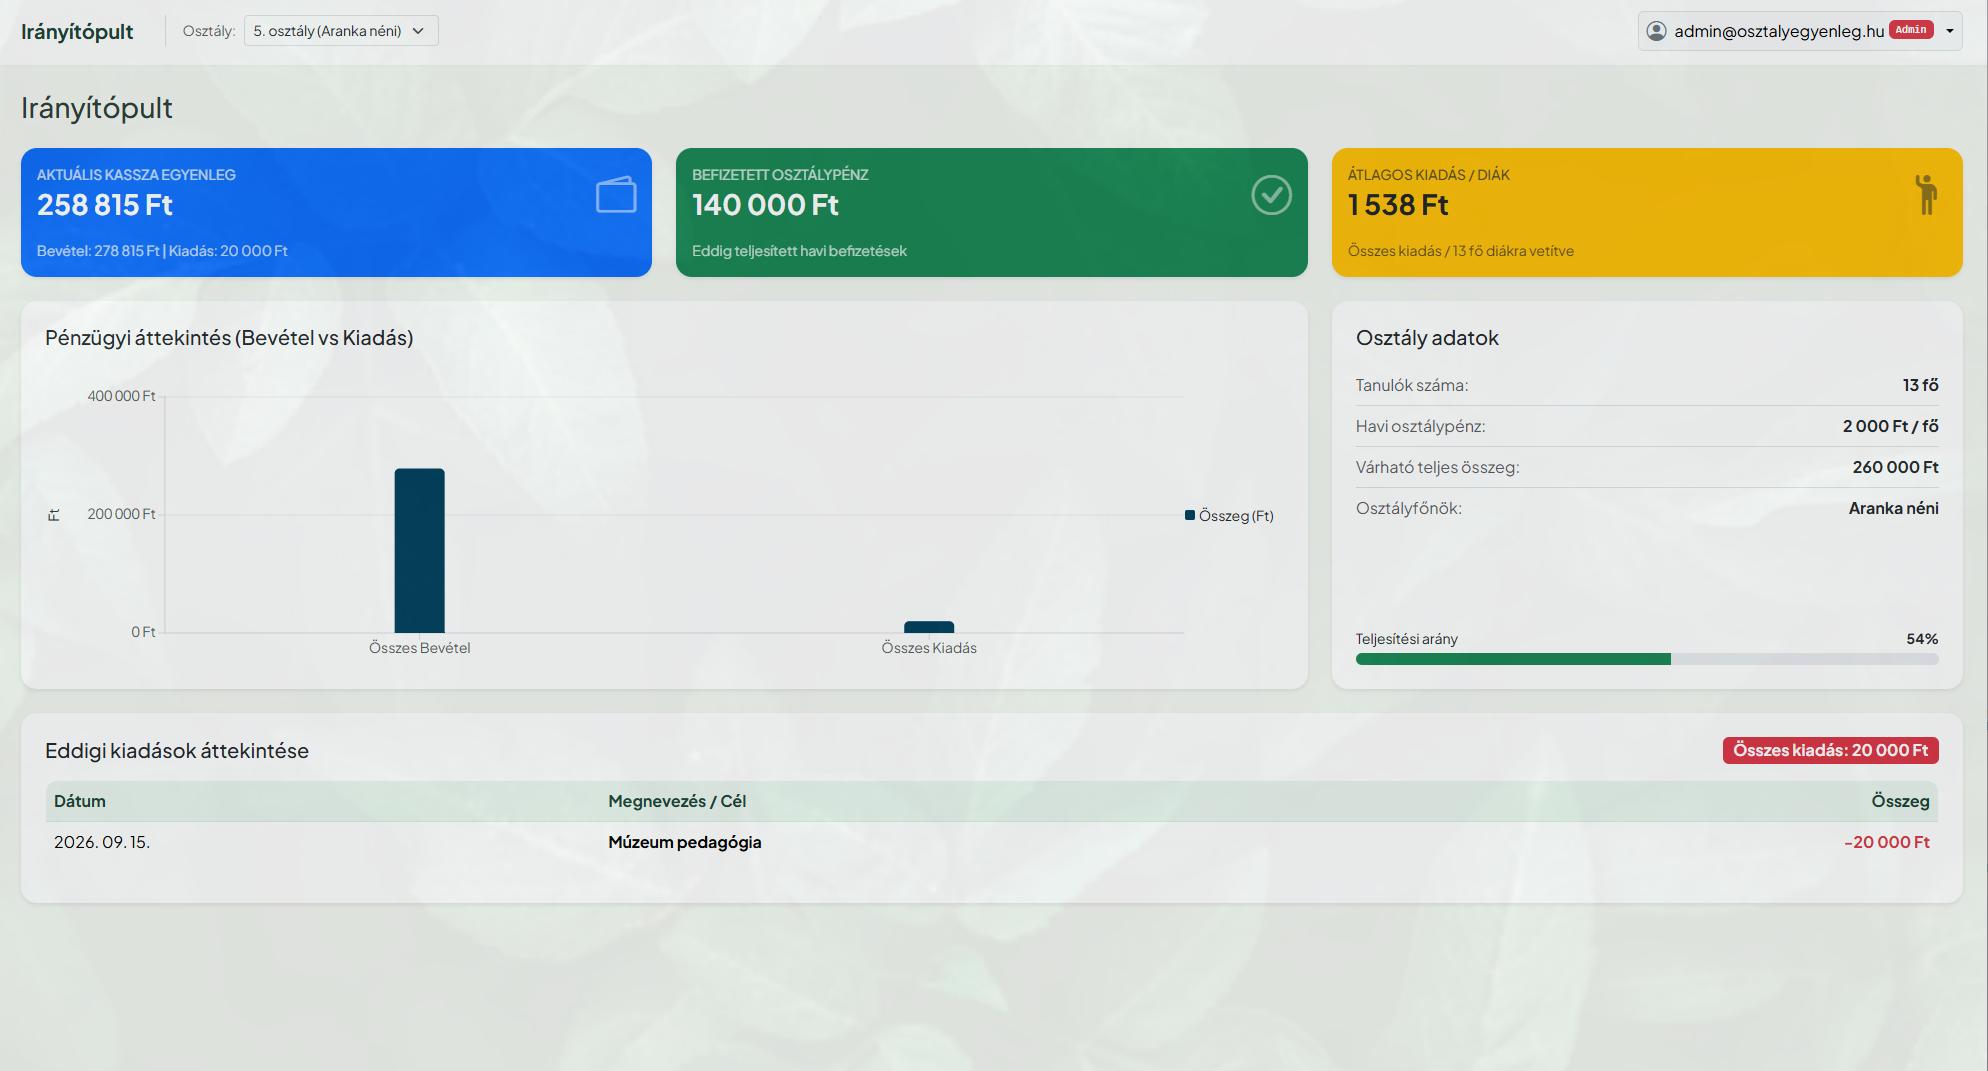Click the 400 000 Ft axis label
The height and width of the screenshot is (1071, 1988).
coord(121,396)
